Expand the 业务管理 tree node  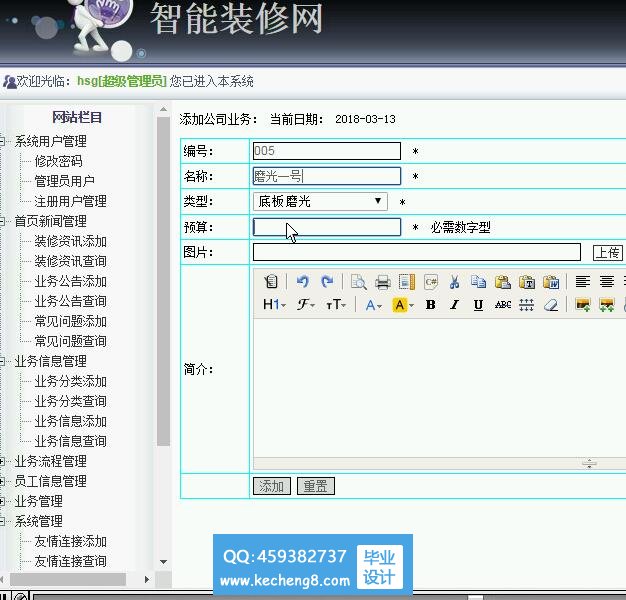pyautogui.click(x=2, y=501)
